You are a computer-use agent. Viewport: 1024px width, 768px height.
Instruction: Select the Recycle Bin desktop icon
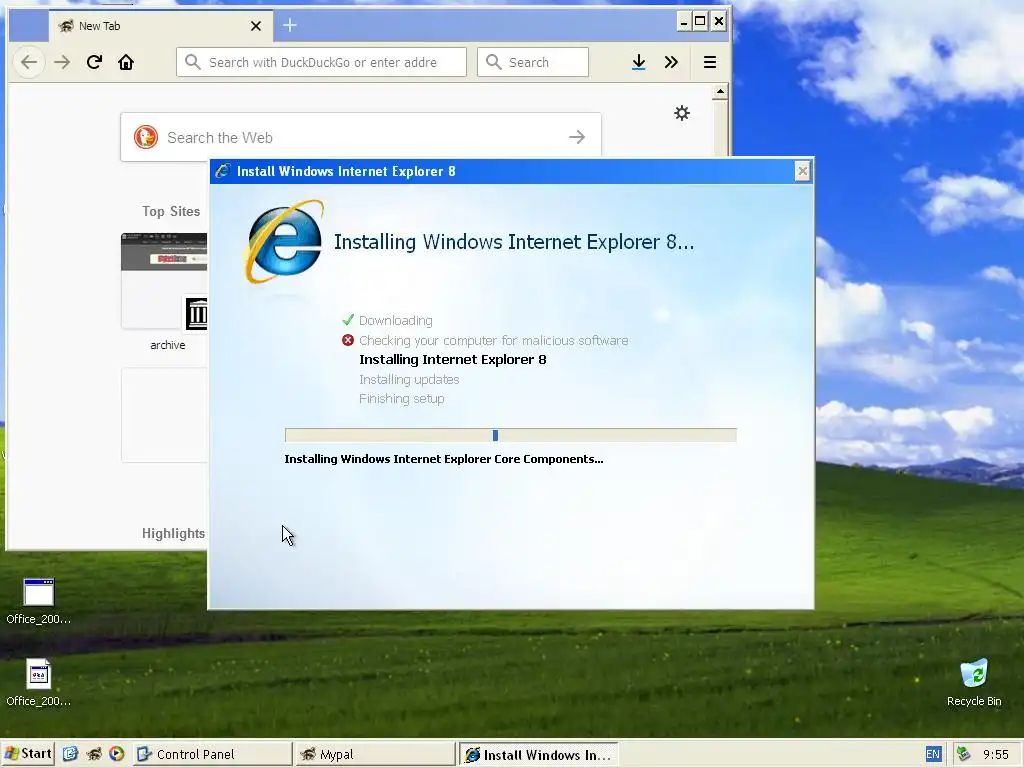(974, 682)
